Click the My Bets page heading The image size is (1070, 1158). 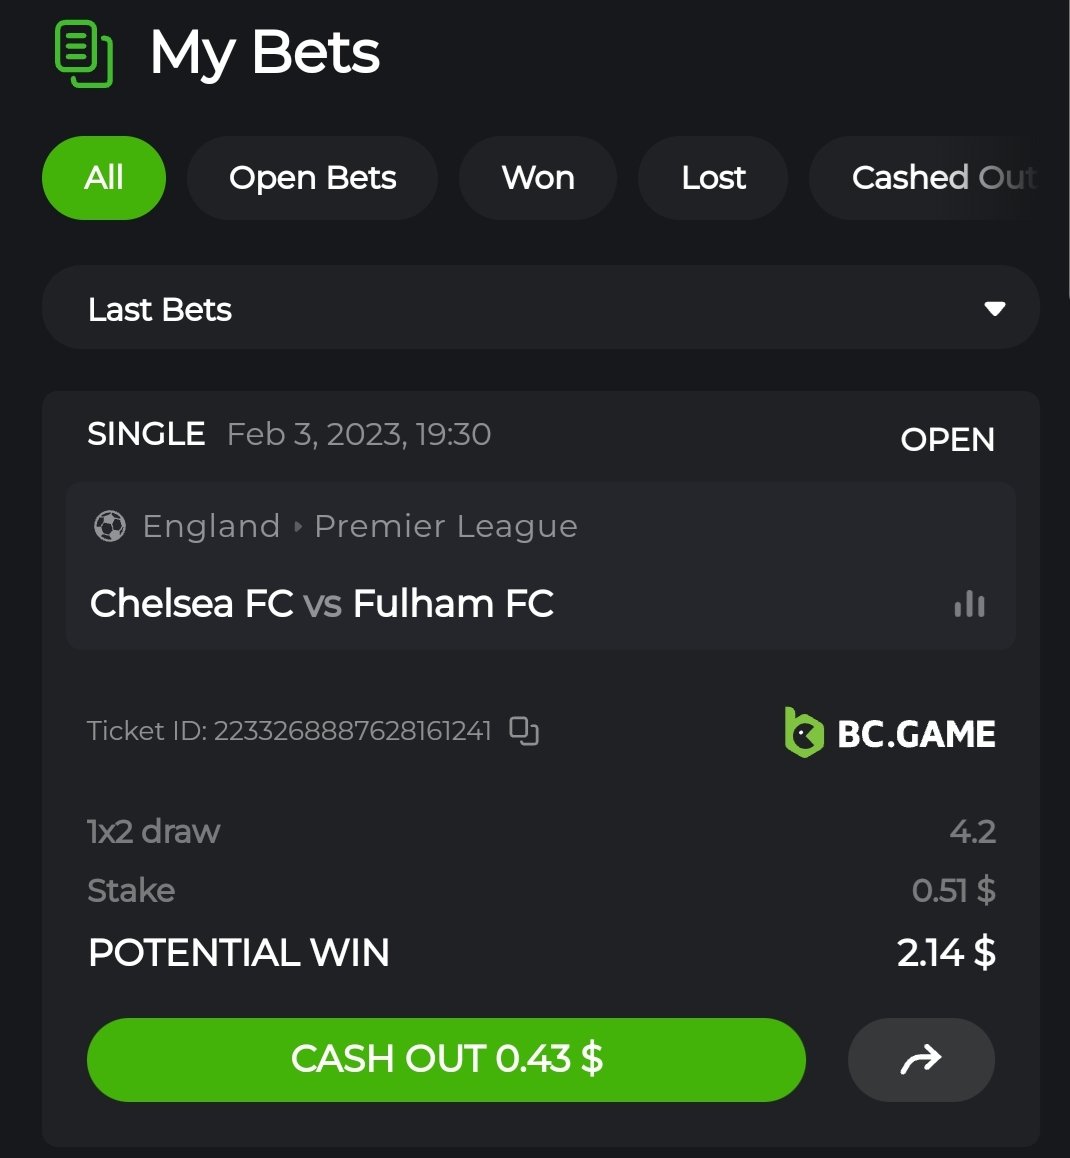click(x=265, y=52)
